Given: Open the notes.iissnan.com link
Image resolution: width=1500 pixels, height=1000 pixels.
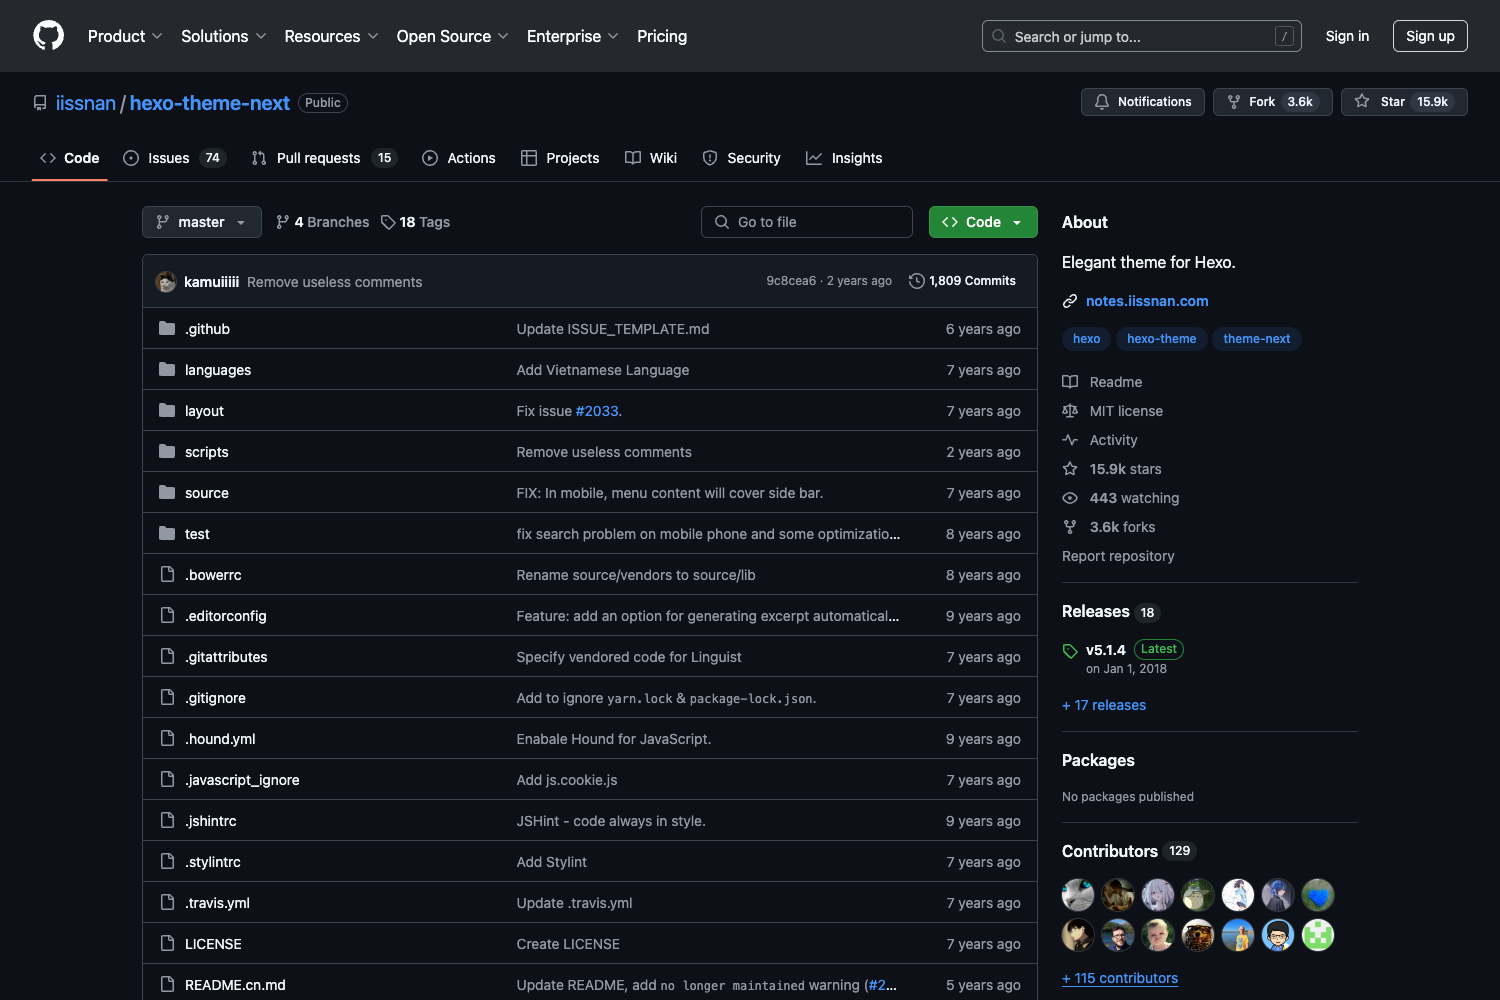Looking at the screenshot, I should [x=1147, y=301].
